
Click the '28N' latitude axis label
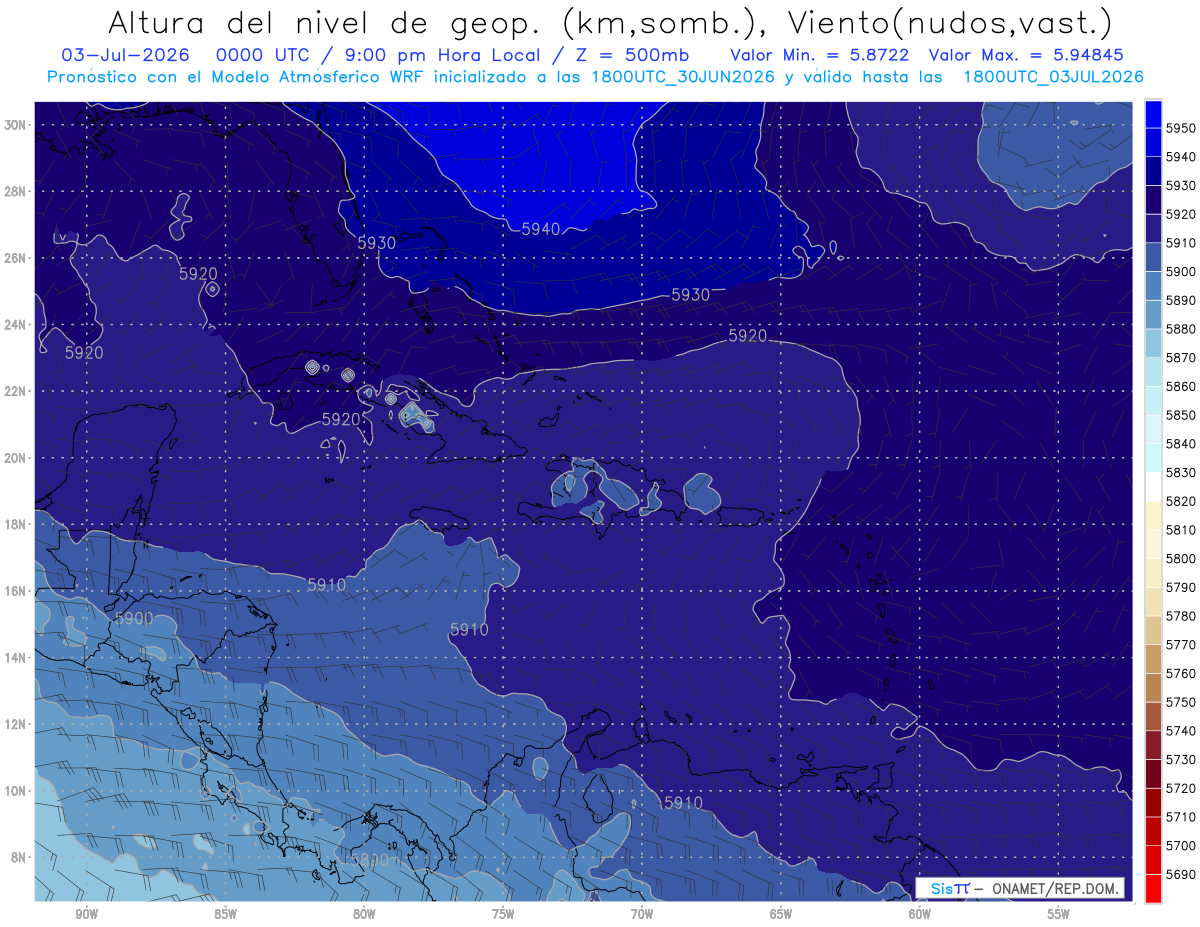click(15, 191)
